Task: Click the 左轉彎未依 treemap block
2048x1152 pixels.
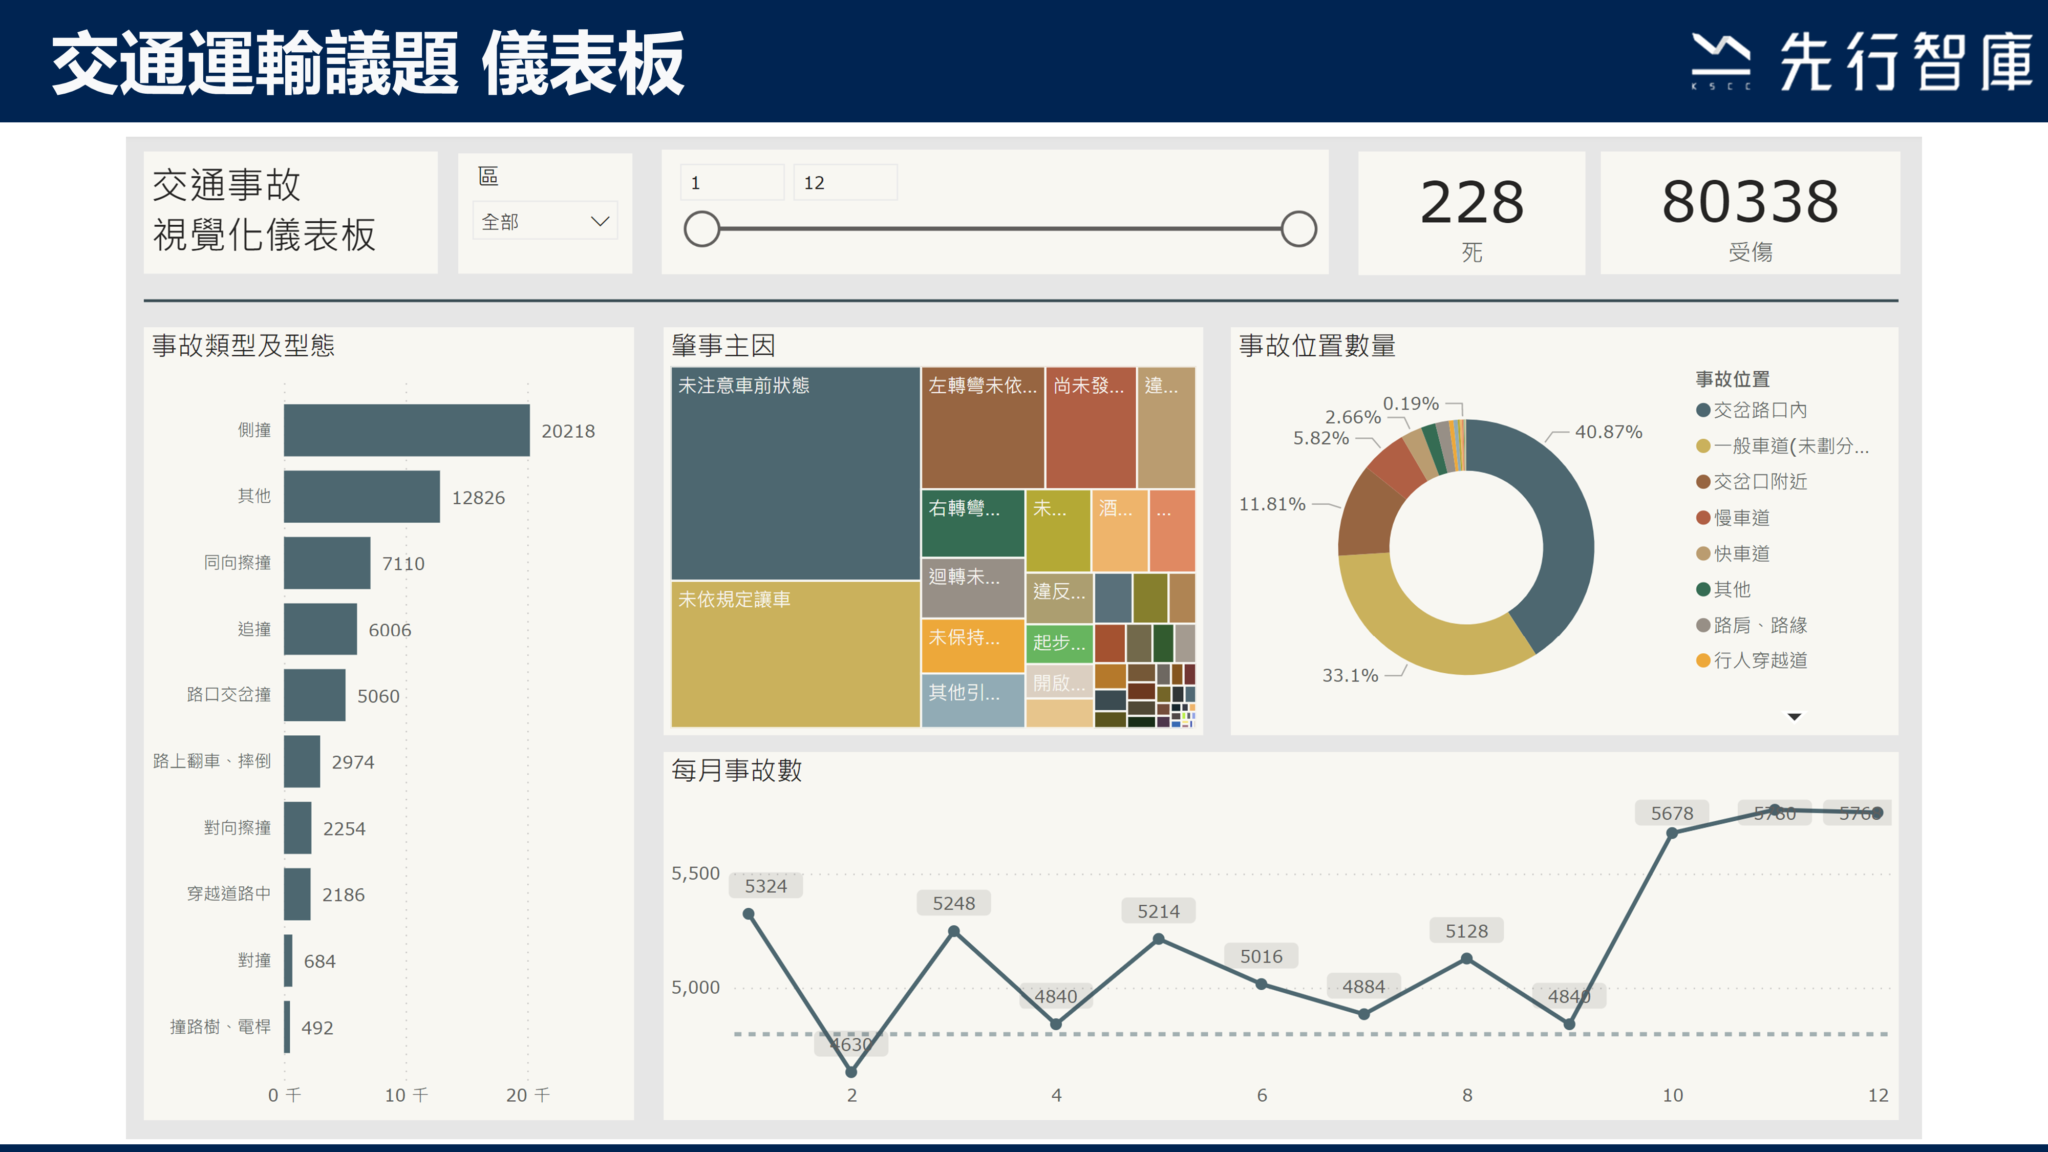Action: [x=982, y=428]
